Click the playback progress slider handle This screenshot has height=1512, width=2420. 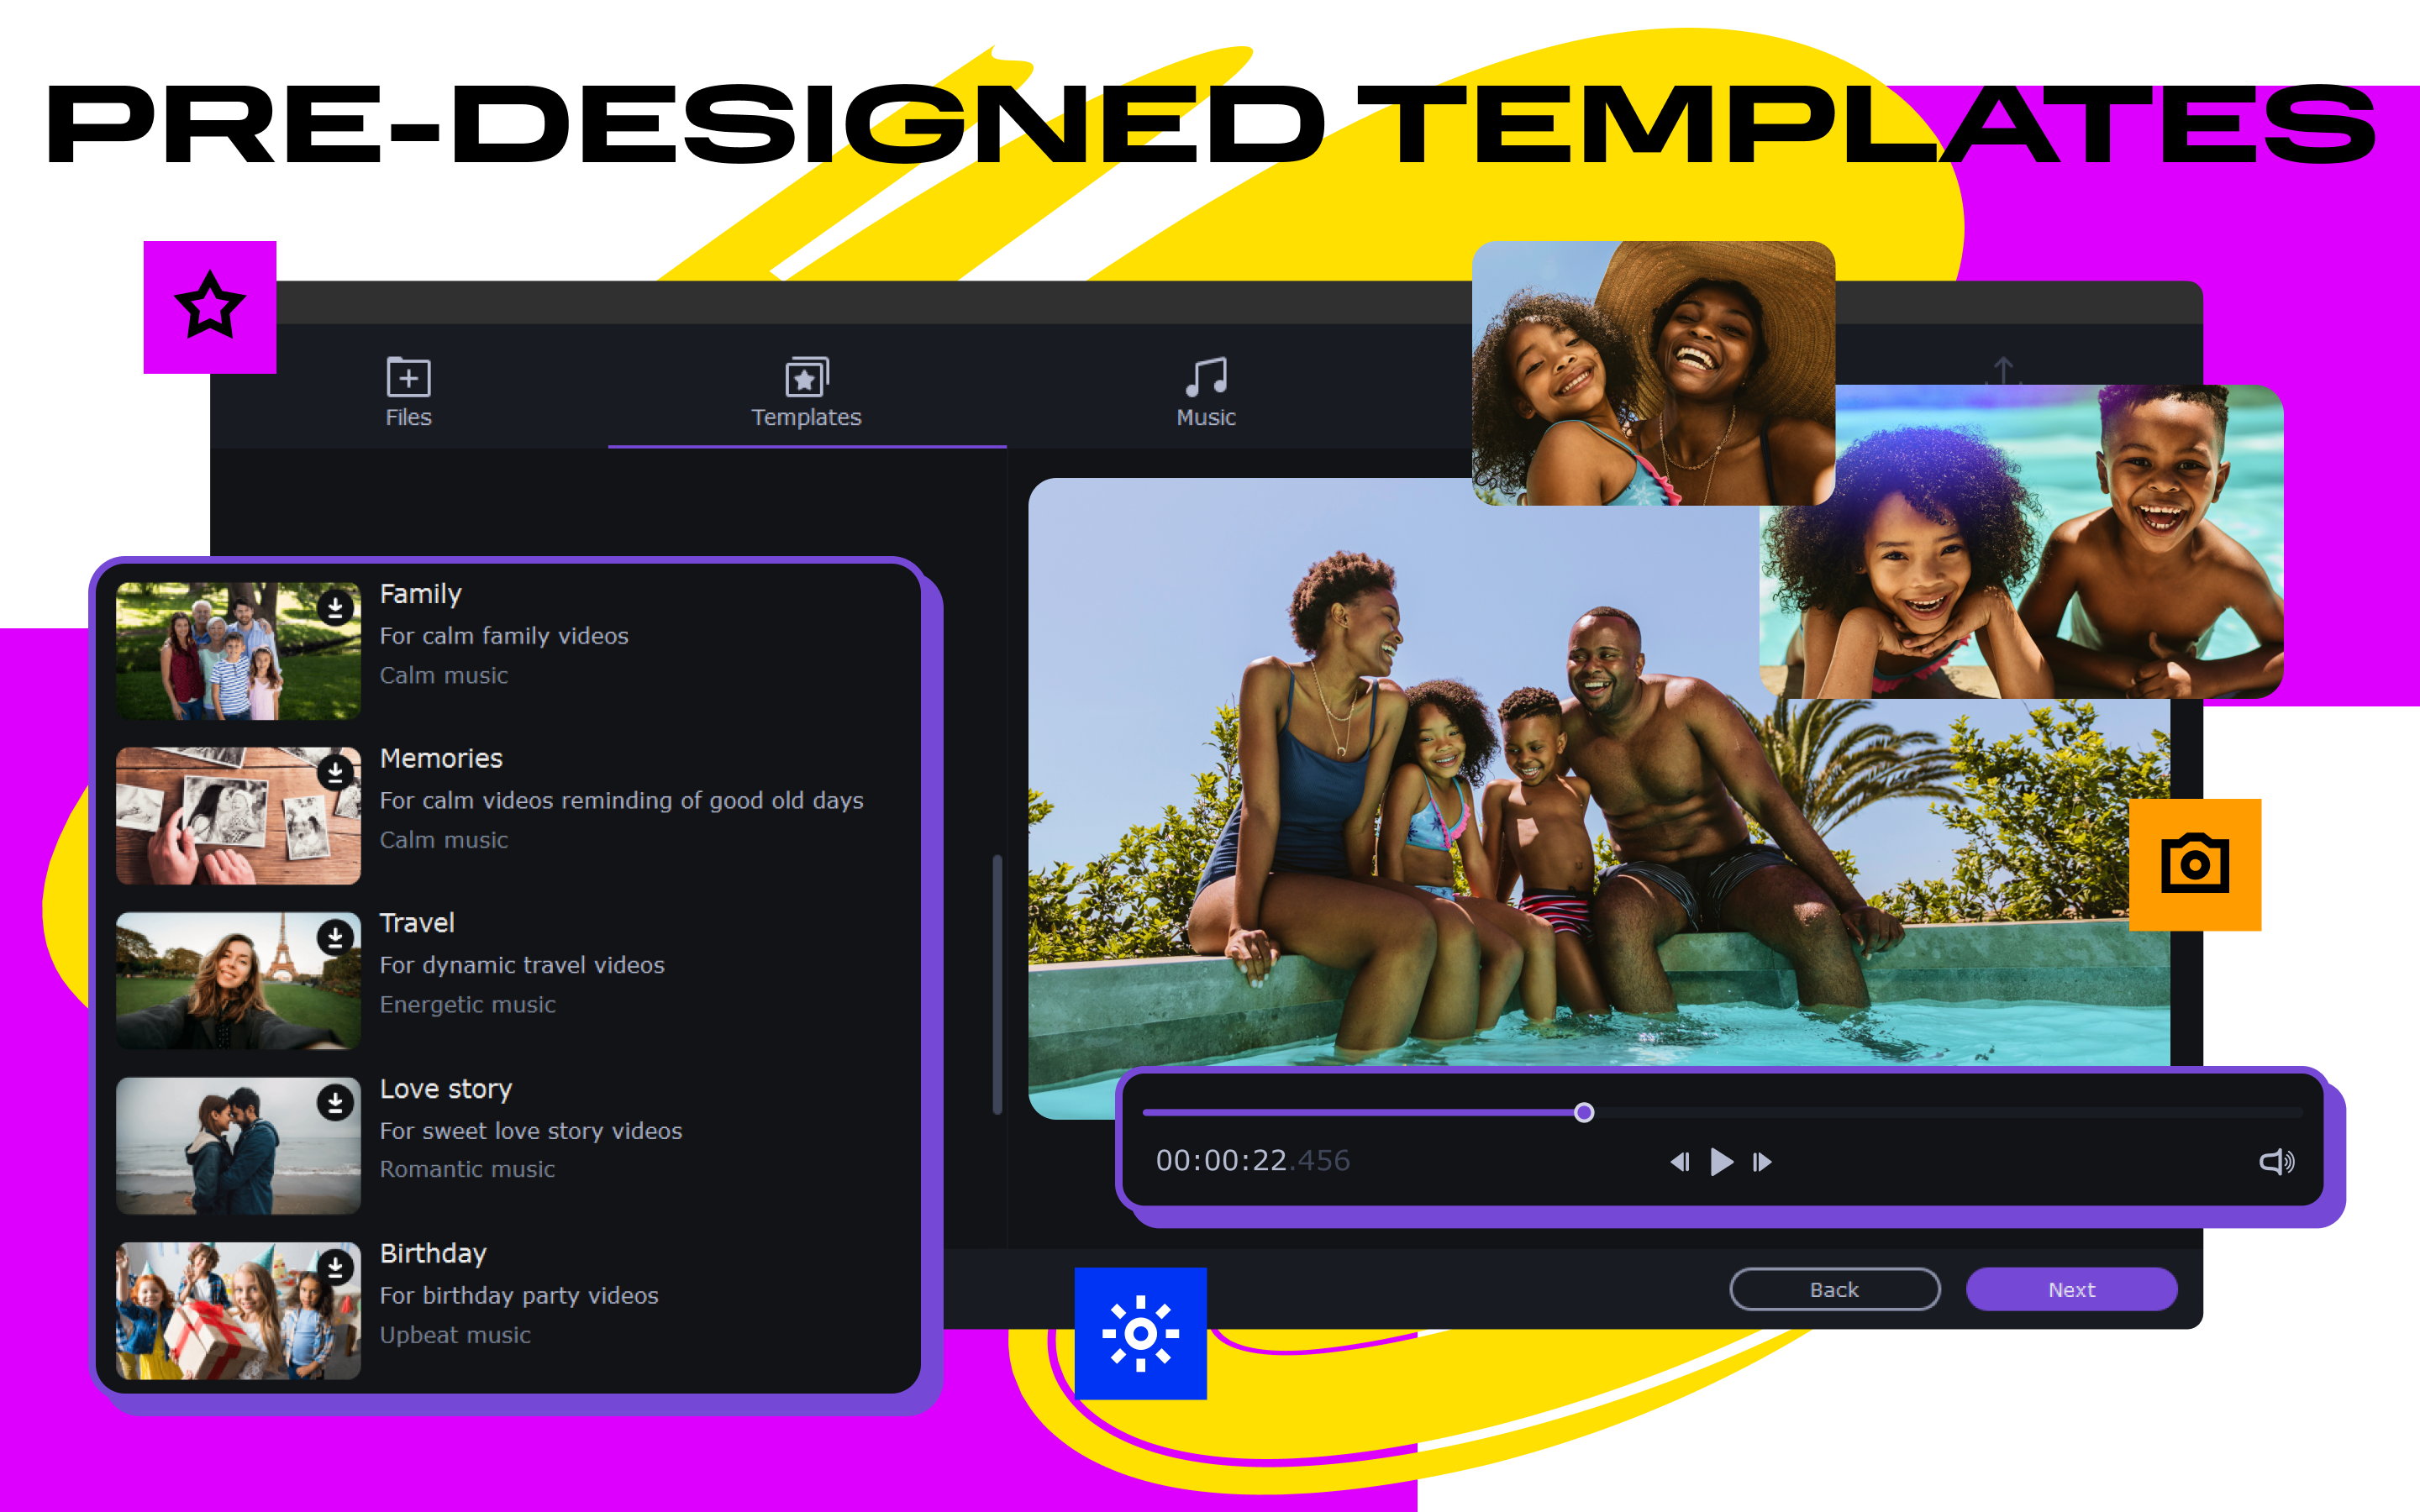pyautogui.click(x=1584, y=1112)
